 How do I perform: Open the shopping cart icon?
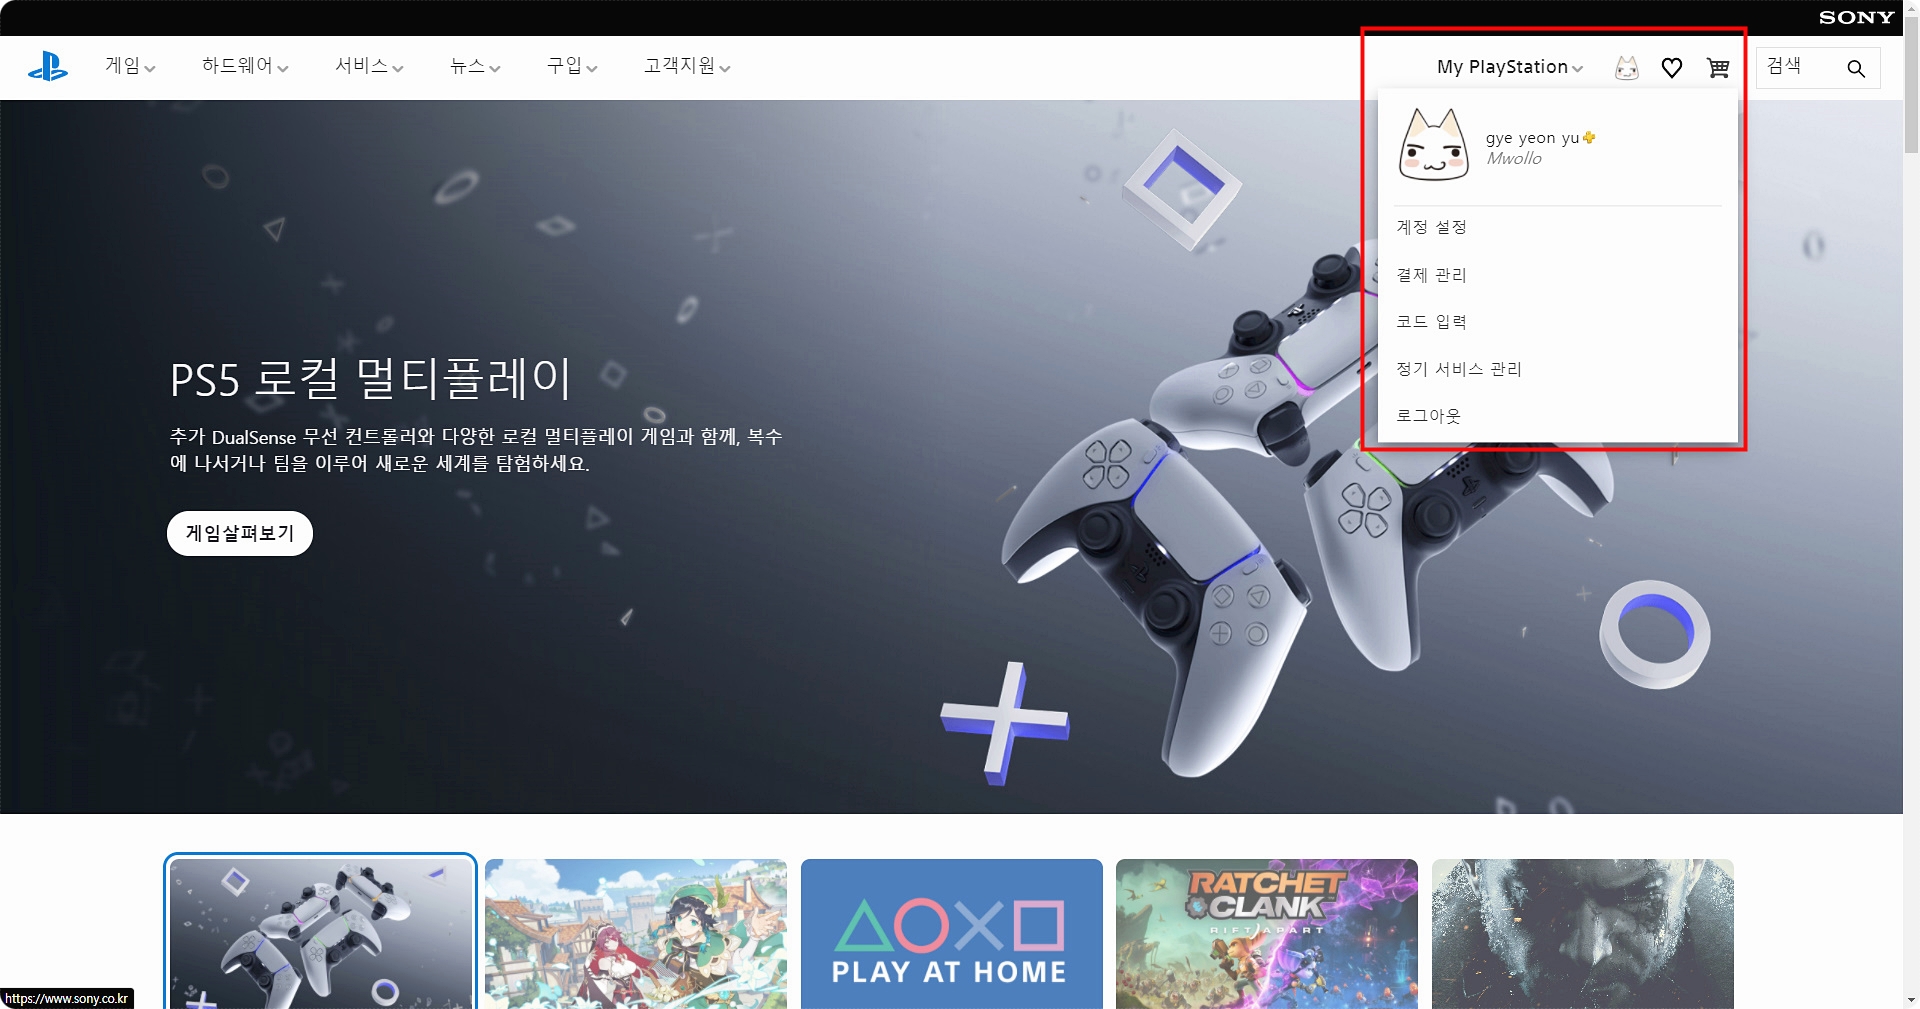coord(1718,68)
